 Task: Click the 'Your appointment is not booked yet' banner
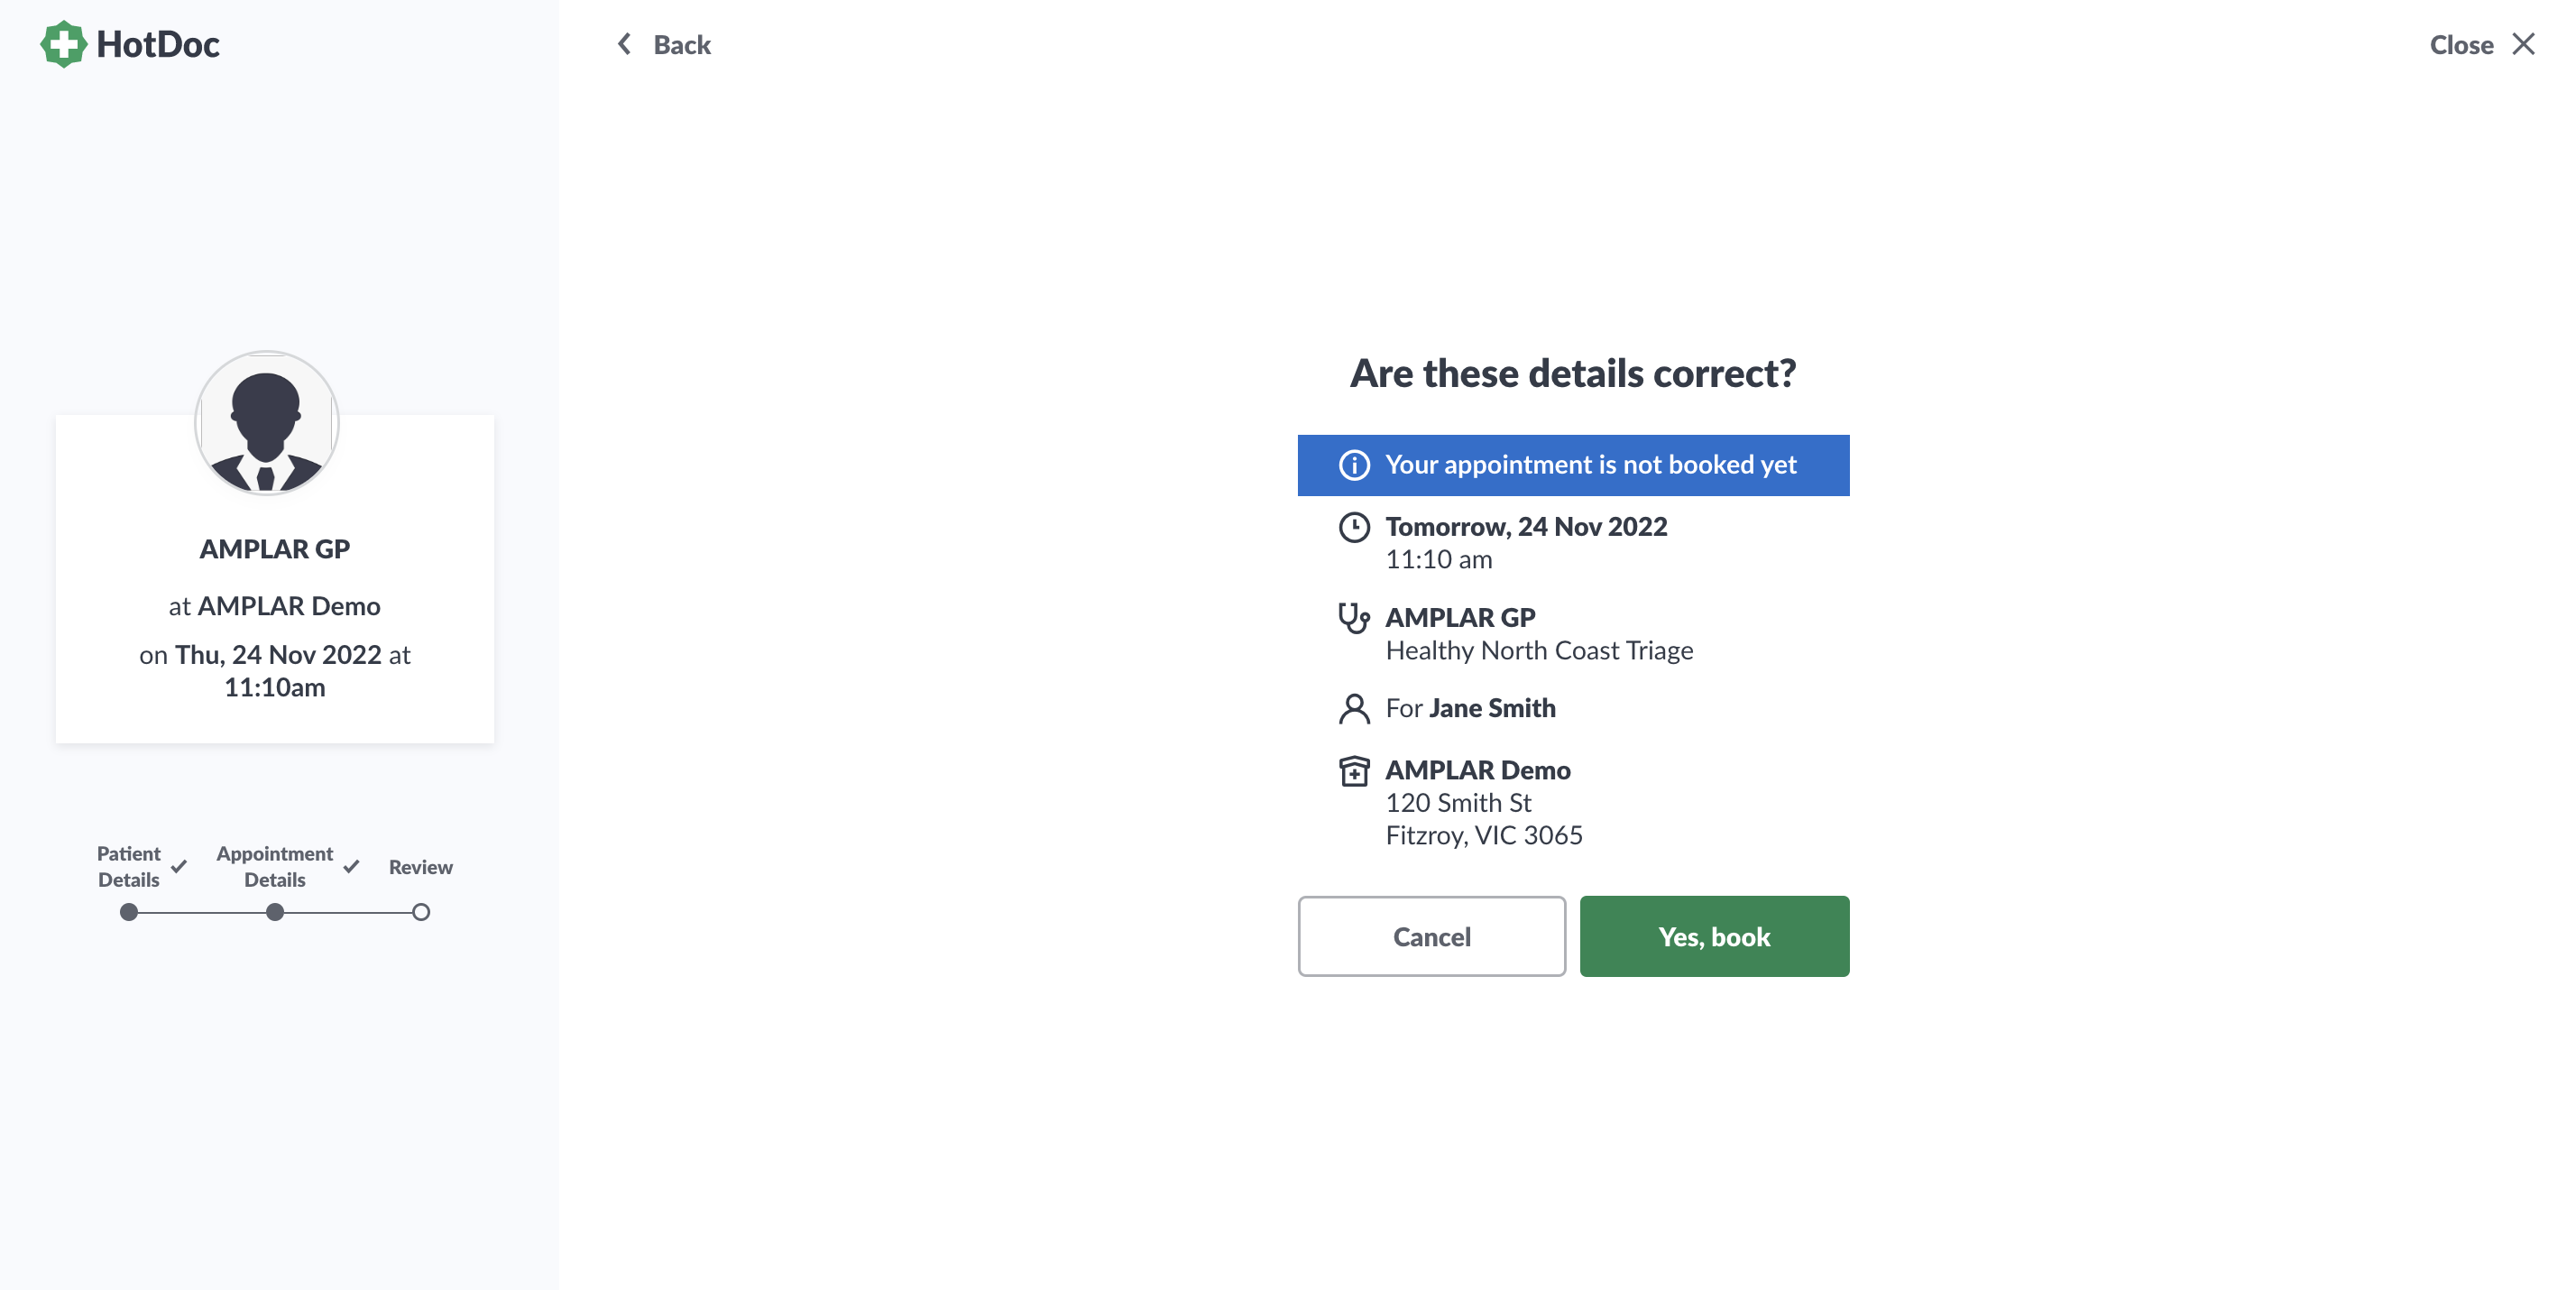(x=1573, y=465)
